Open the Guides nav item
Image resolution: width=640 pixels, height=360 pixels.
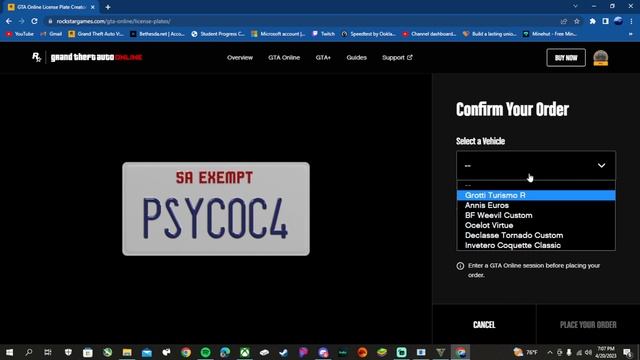click(356, 58)
